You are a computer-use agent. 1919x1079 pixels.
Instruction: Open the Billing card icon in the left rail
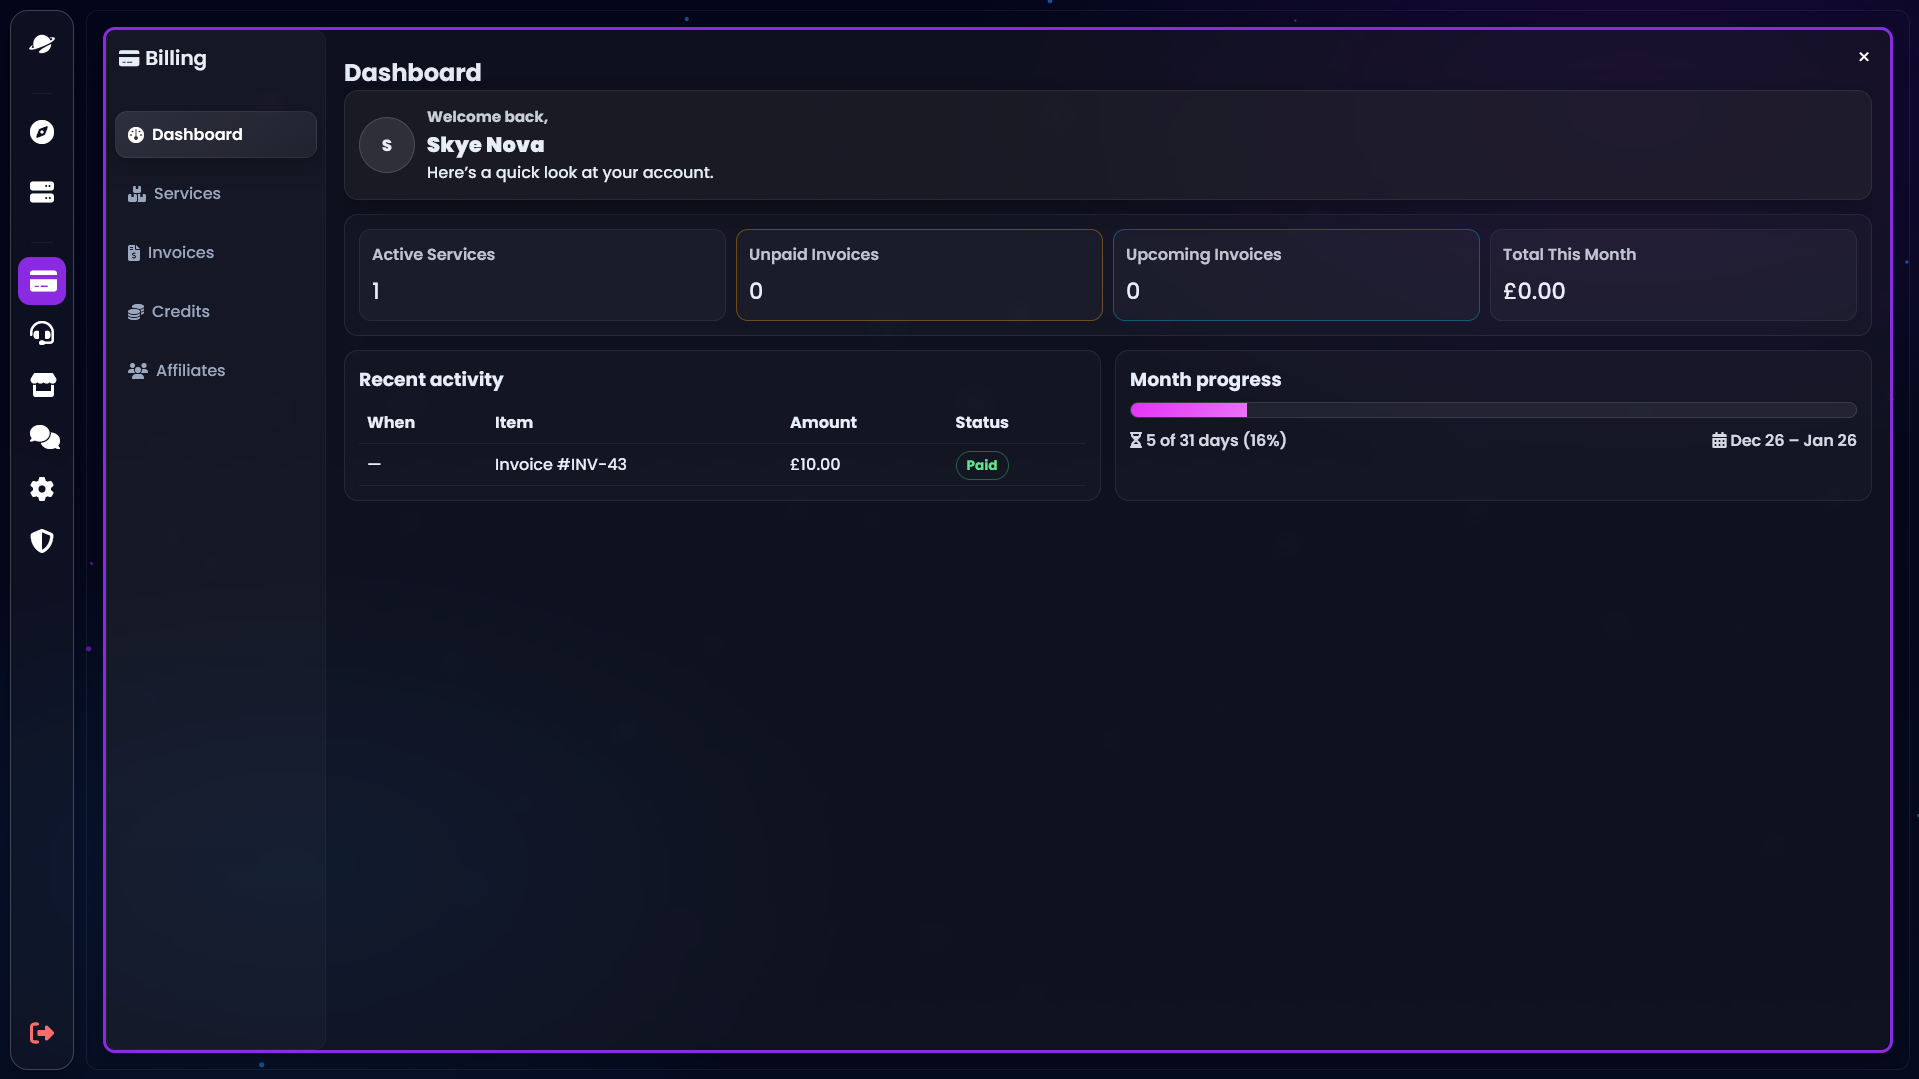(x=42, y=281)
